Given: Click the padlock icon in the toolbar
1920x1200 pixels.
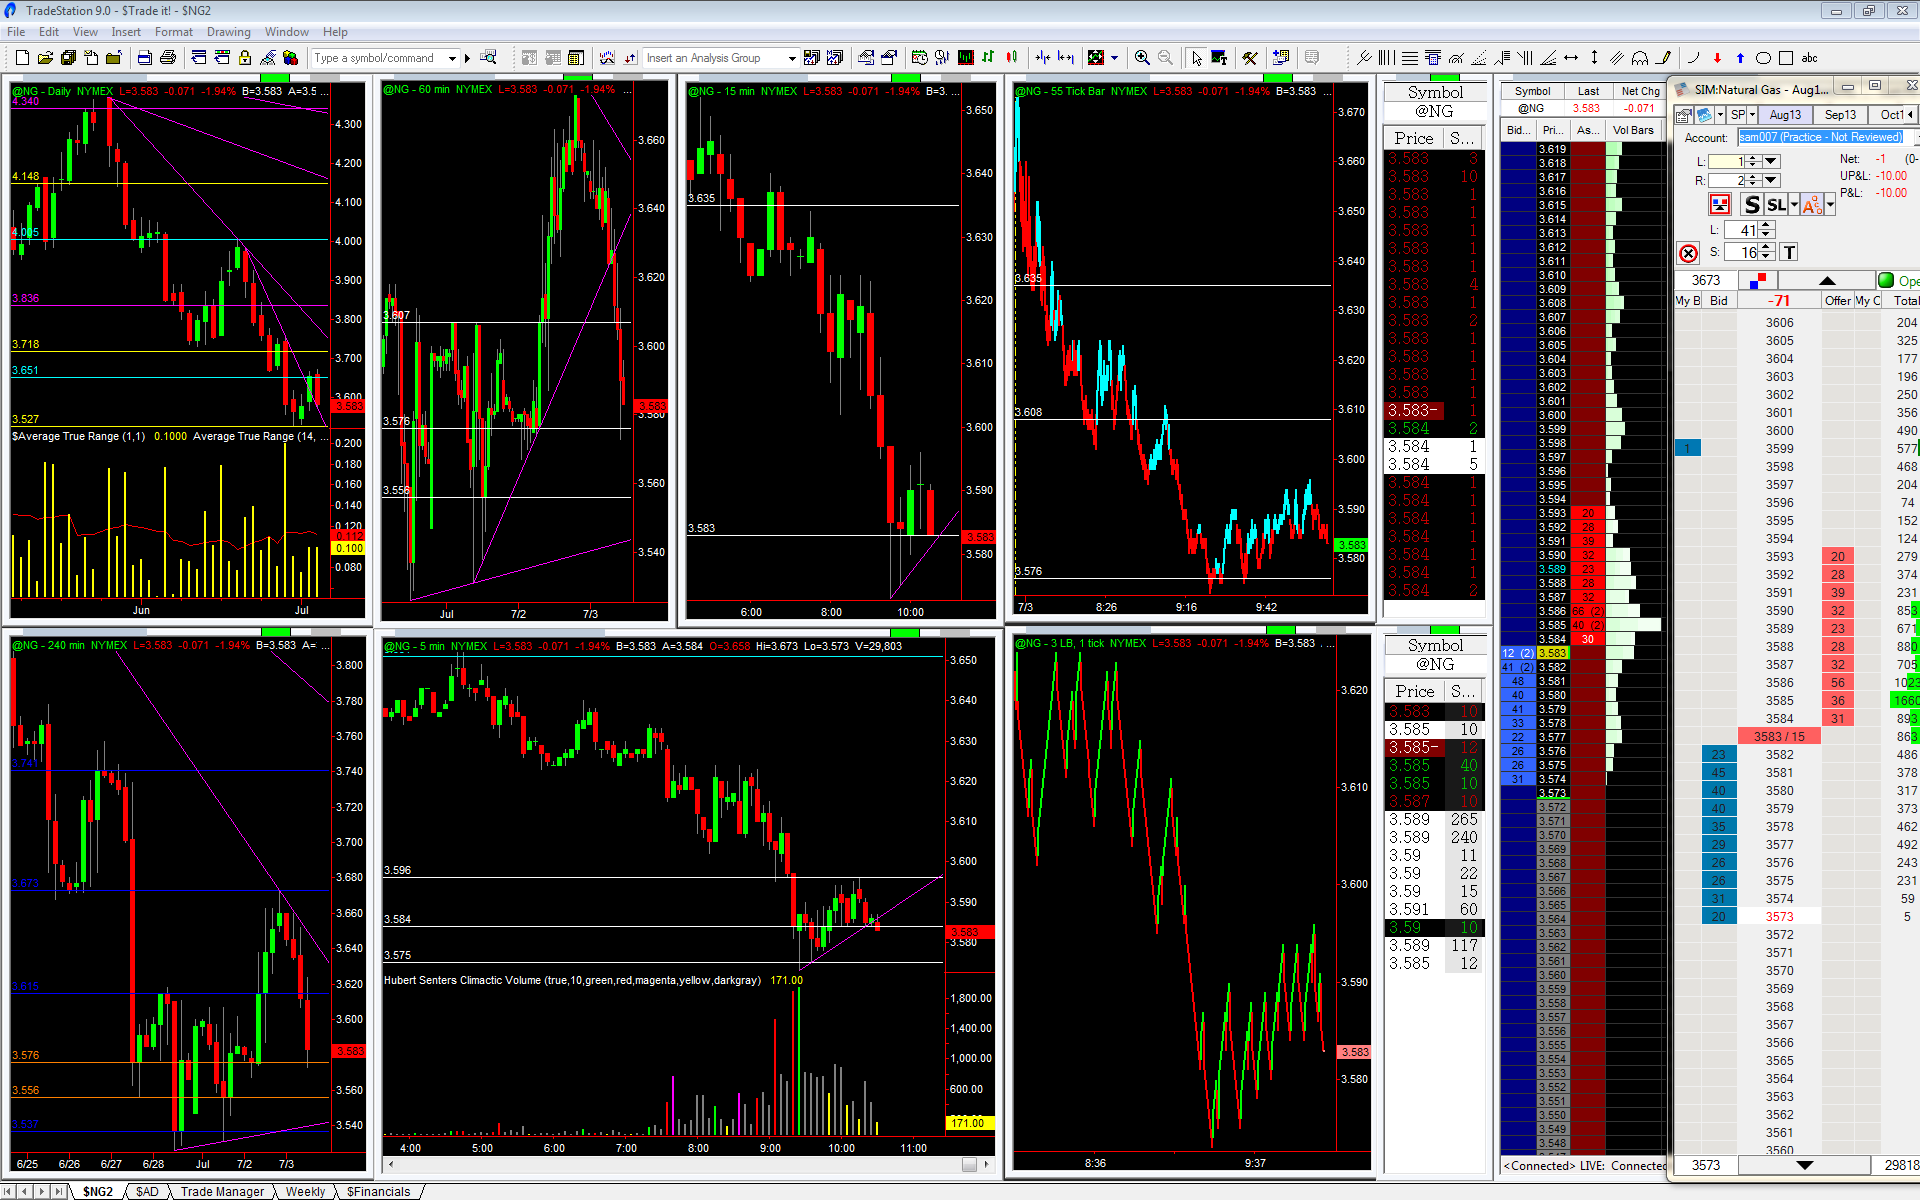Looking at the screenshot, I should pos(245,58).
